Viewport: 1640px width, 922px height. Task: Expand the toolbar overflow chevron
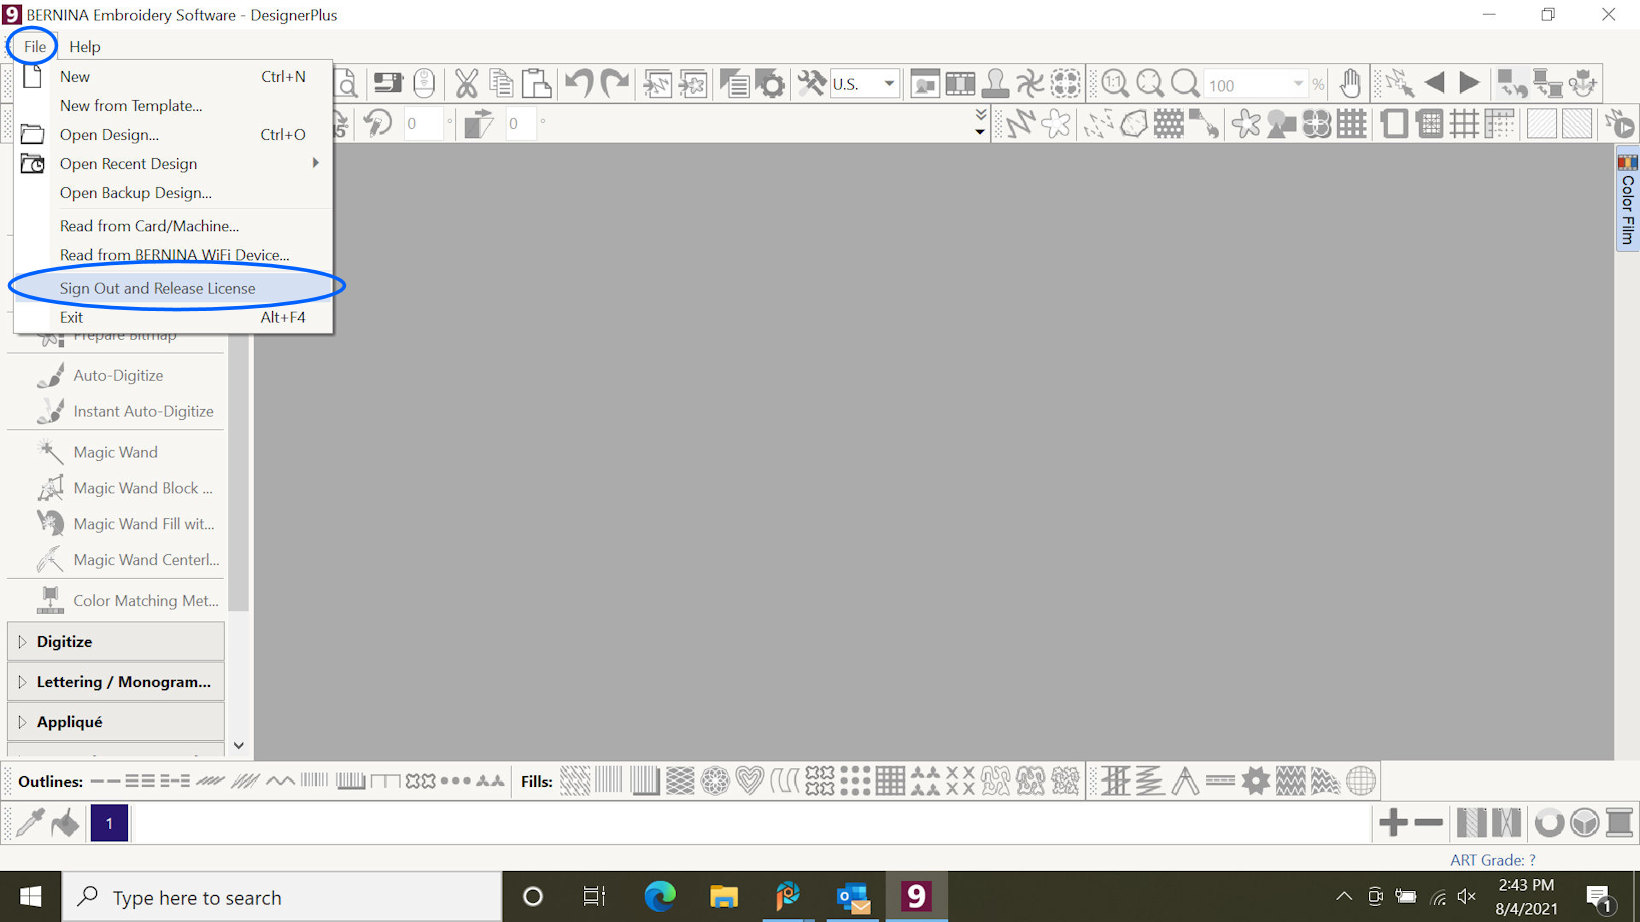[x=980, y=123]
